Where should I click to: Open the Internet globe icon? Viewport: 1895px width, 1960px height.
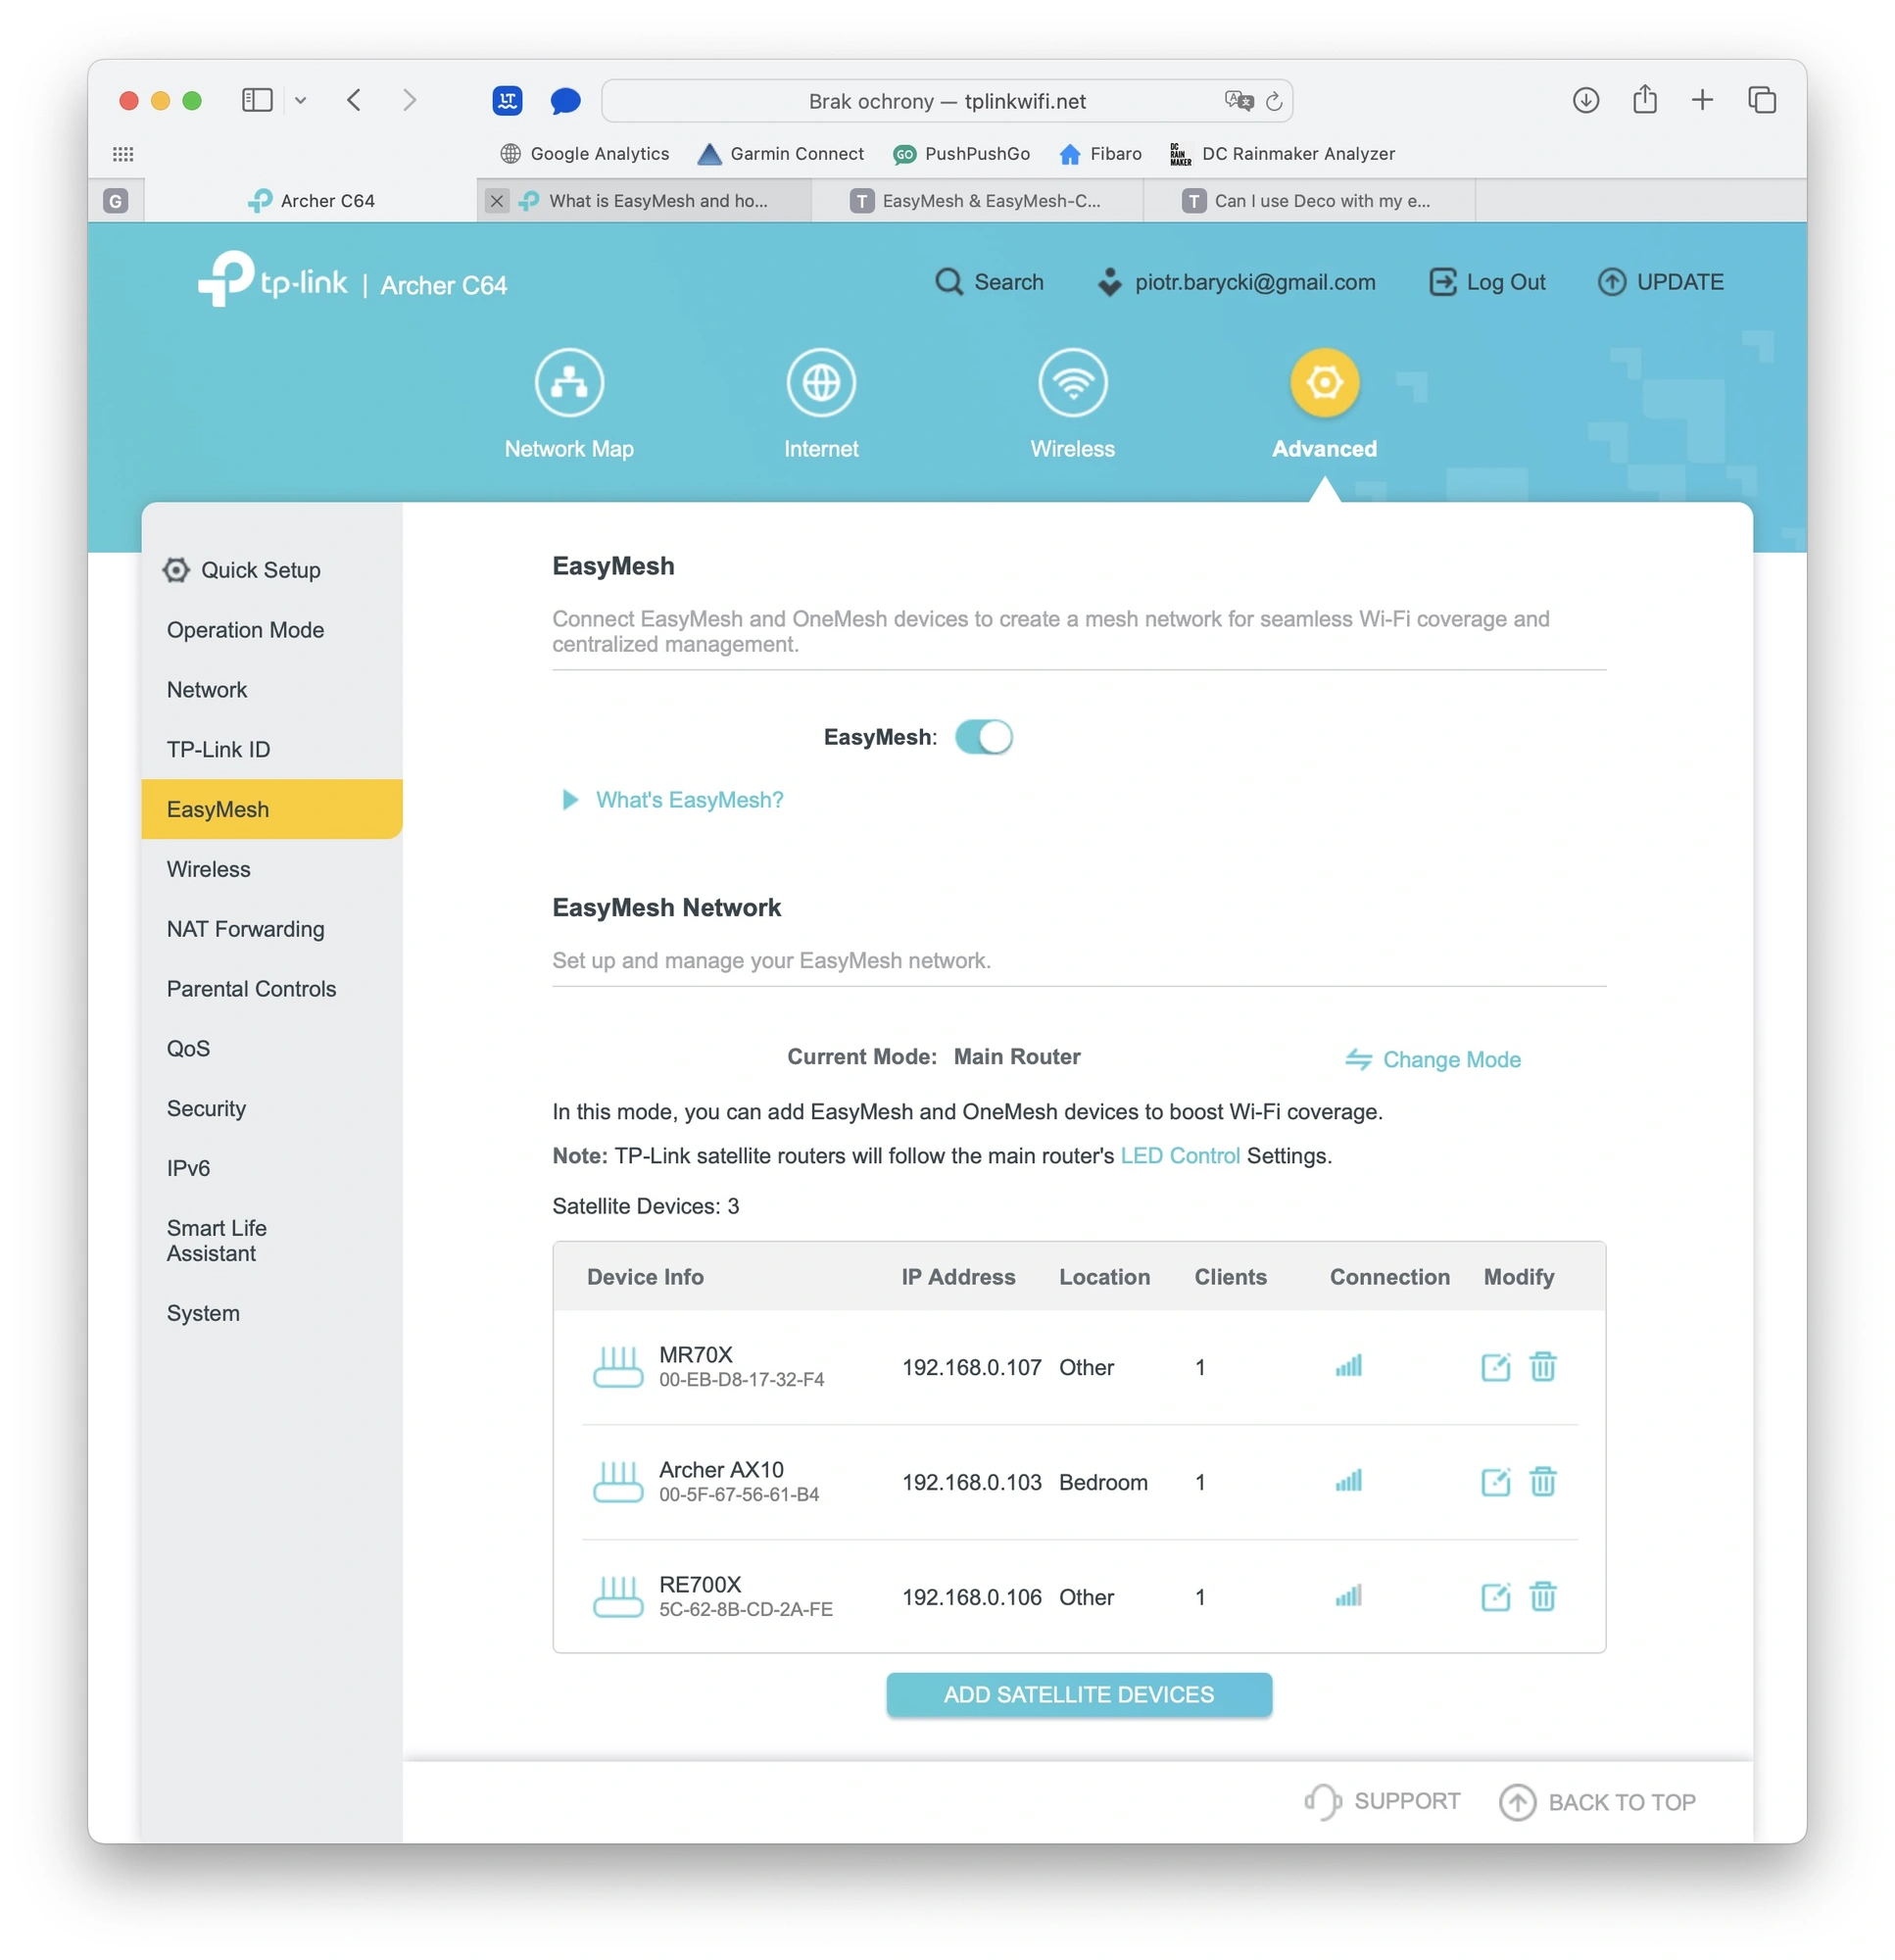coord(821,382)
